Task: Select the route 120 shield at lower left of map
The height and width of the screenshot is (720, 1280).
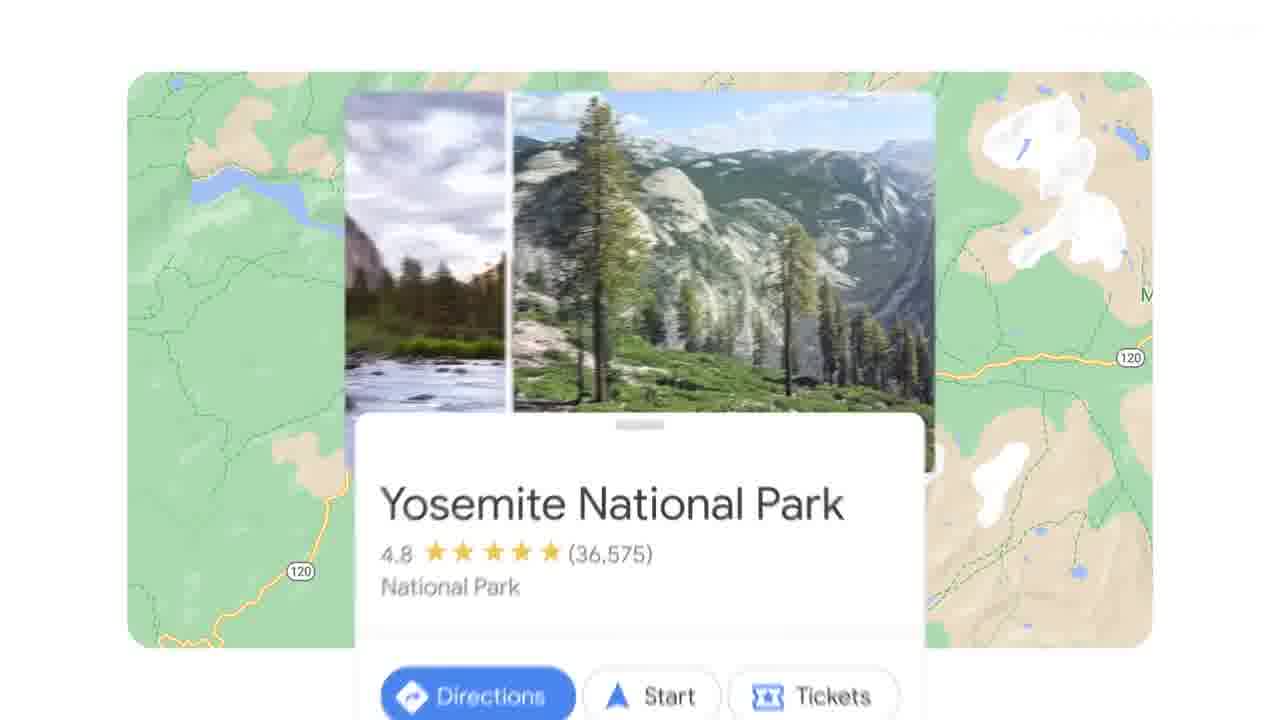Action: tap(300, 571)
